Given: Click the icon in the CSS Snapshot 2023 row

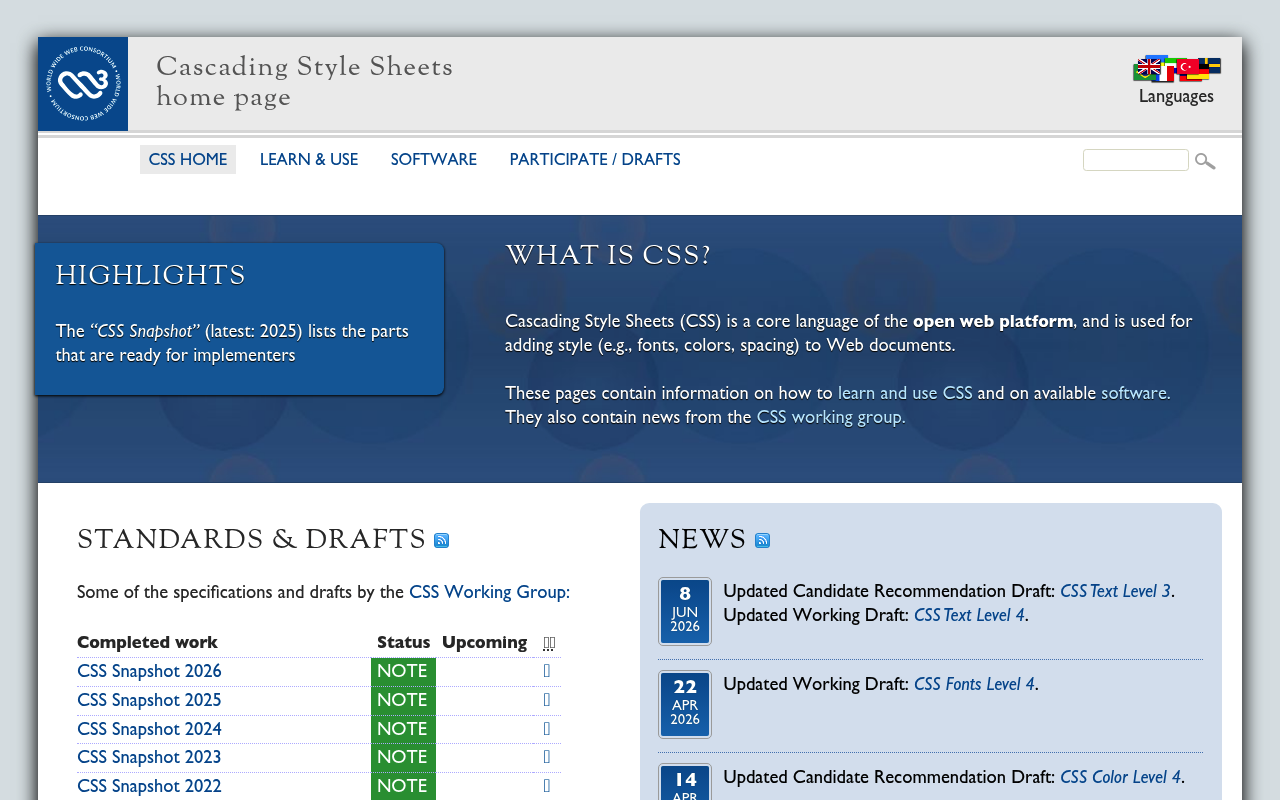Looking at the screenshot, I should click(547, 757).
